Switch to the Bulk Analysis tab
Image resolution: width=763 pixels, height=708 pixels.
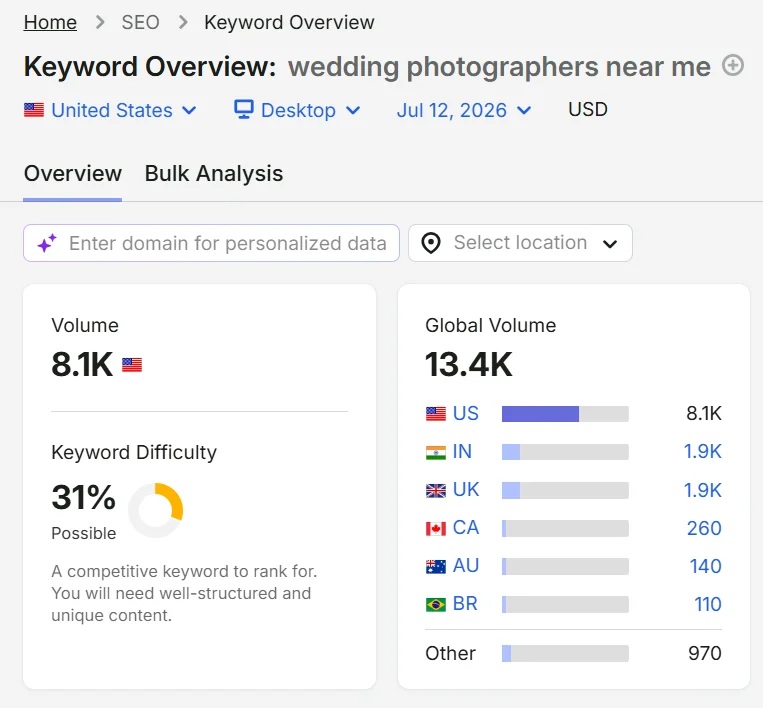214,174
